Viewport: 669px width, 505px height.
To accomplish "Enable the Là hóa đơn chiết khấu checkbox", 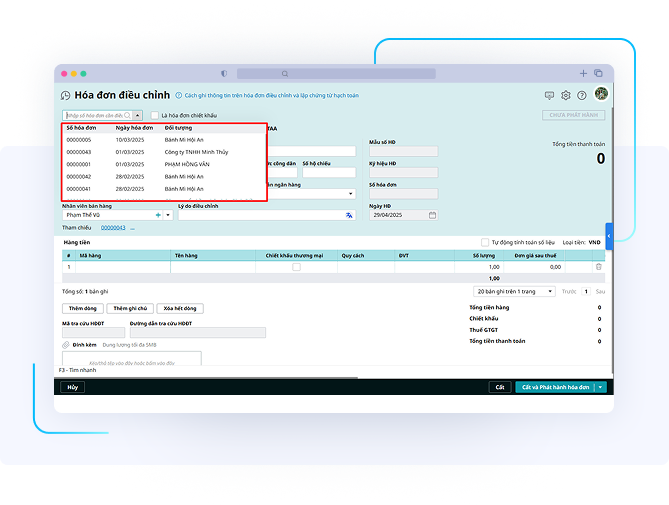I will (154, 116).
